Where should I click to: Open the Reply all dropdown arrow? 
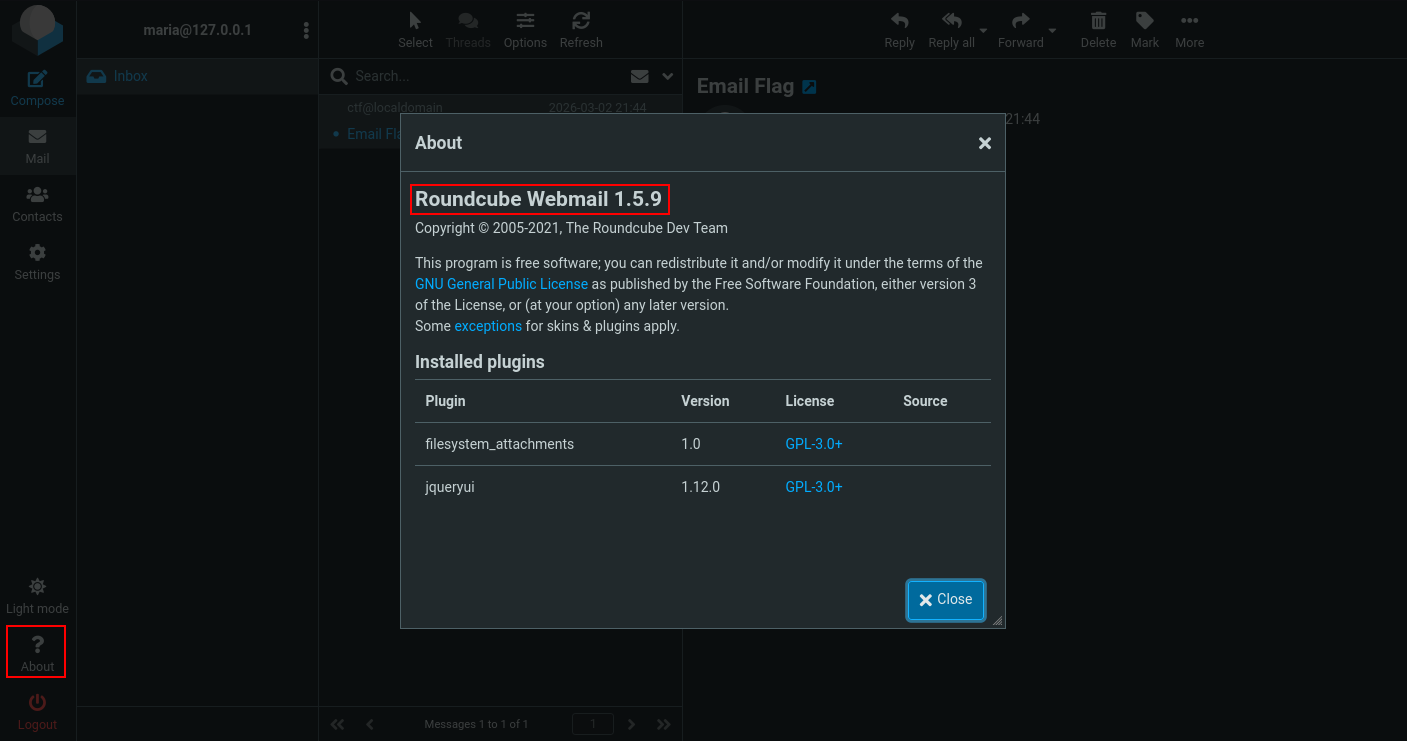point(984,31)
